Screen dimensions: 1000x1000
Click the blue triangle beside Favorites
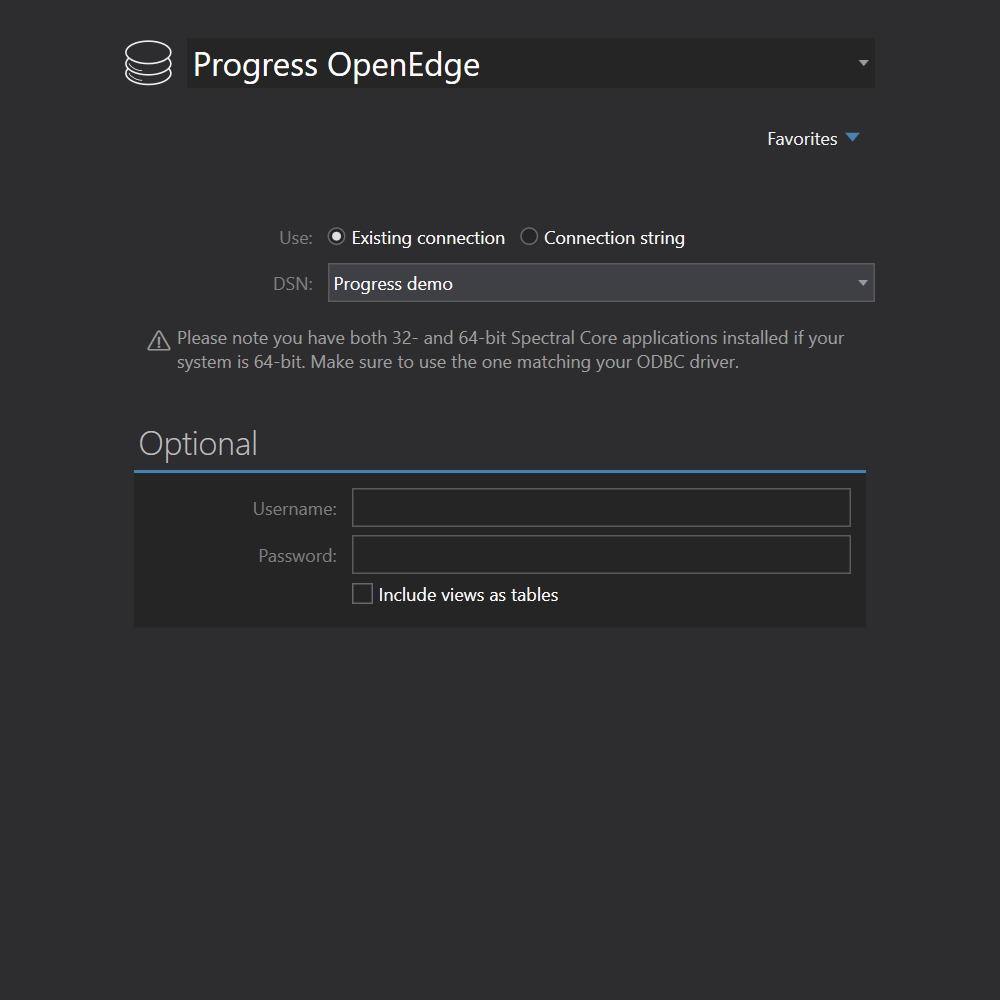852,138
